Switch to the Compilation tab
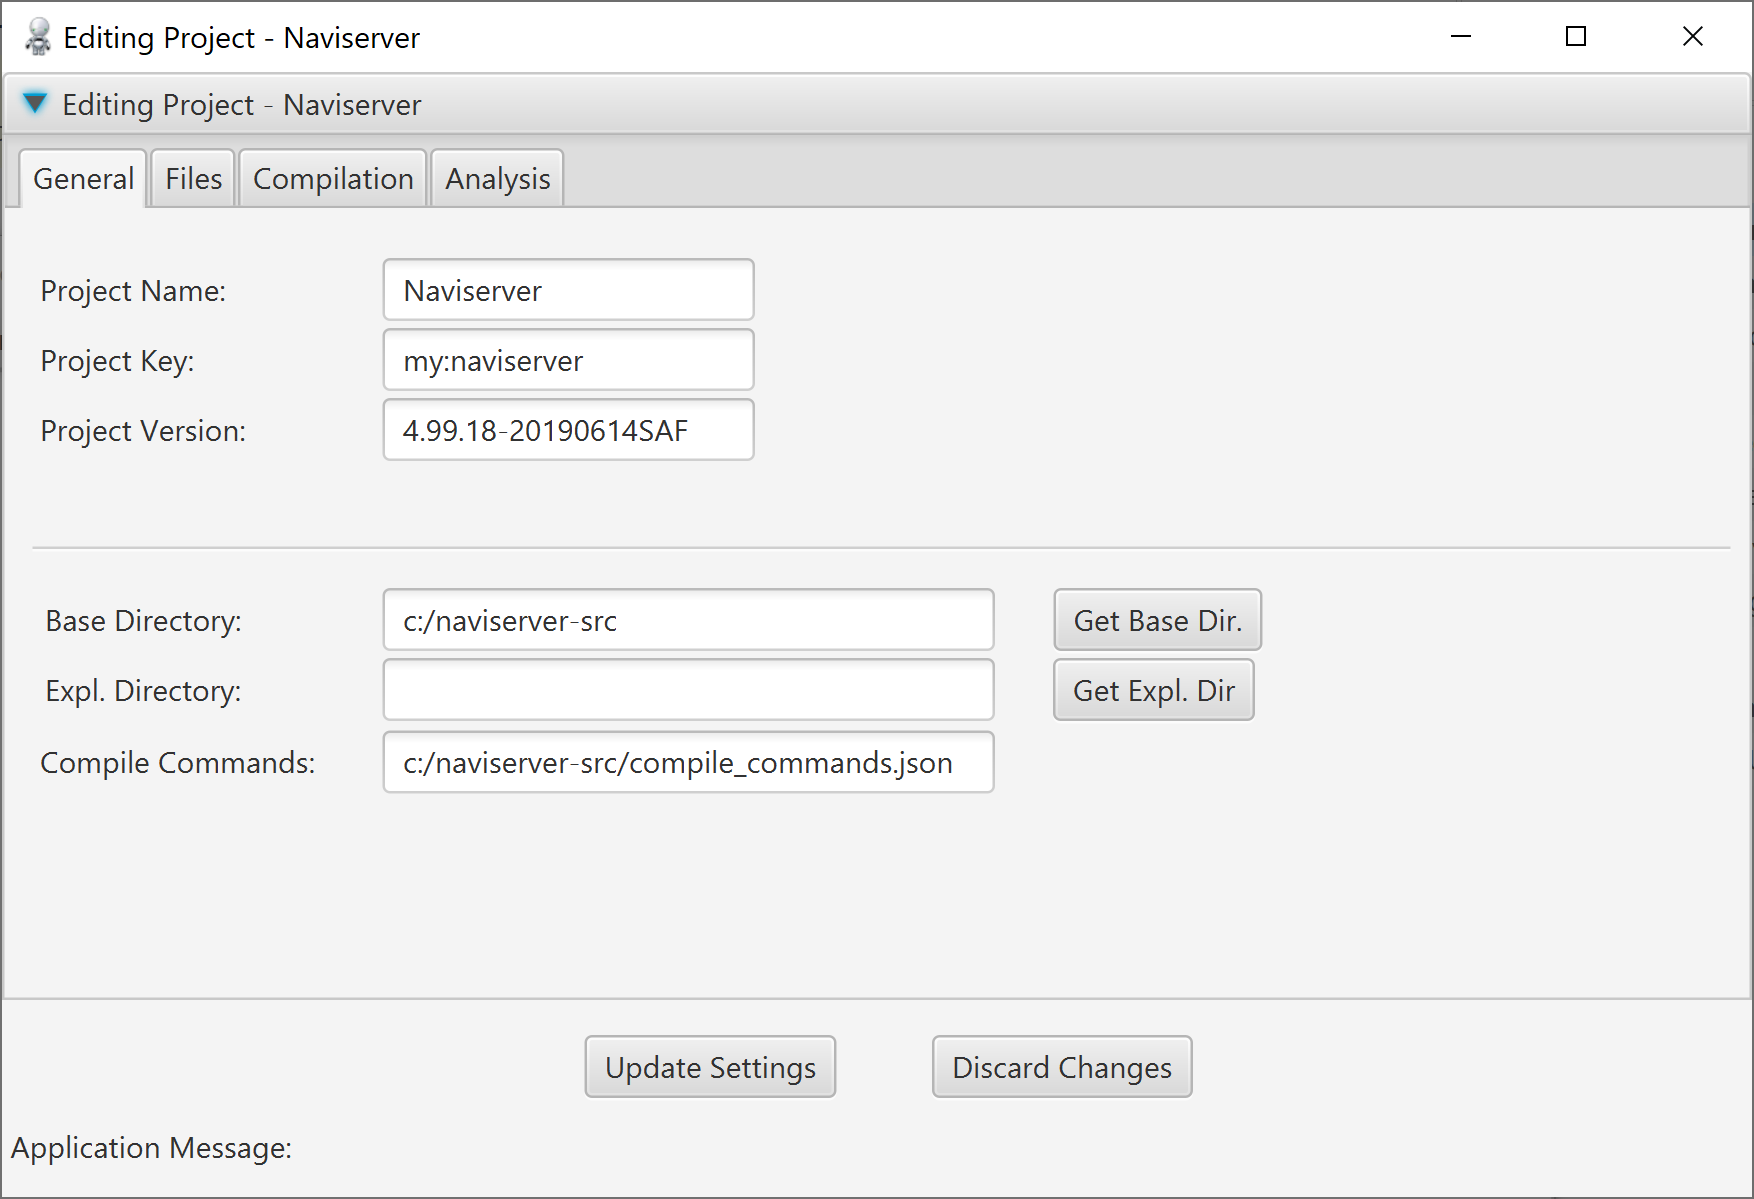Screen dimensions: 1754x1199 (x=333, y=179)
